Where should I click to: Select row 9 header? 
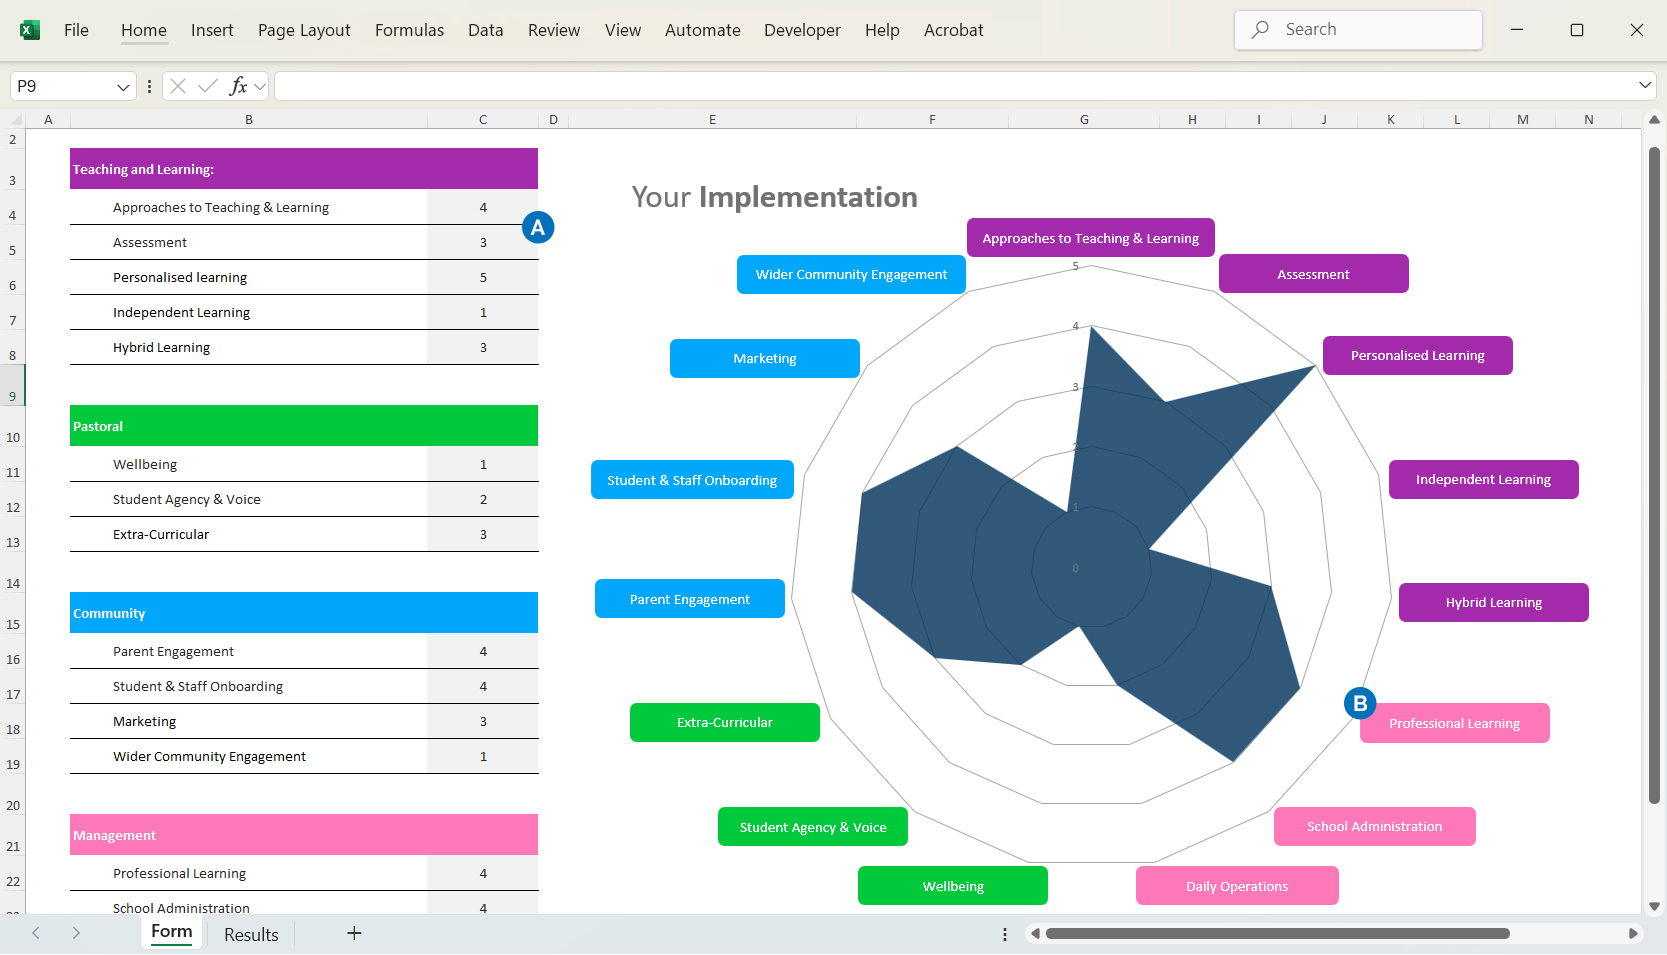pos(12,385)
